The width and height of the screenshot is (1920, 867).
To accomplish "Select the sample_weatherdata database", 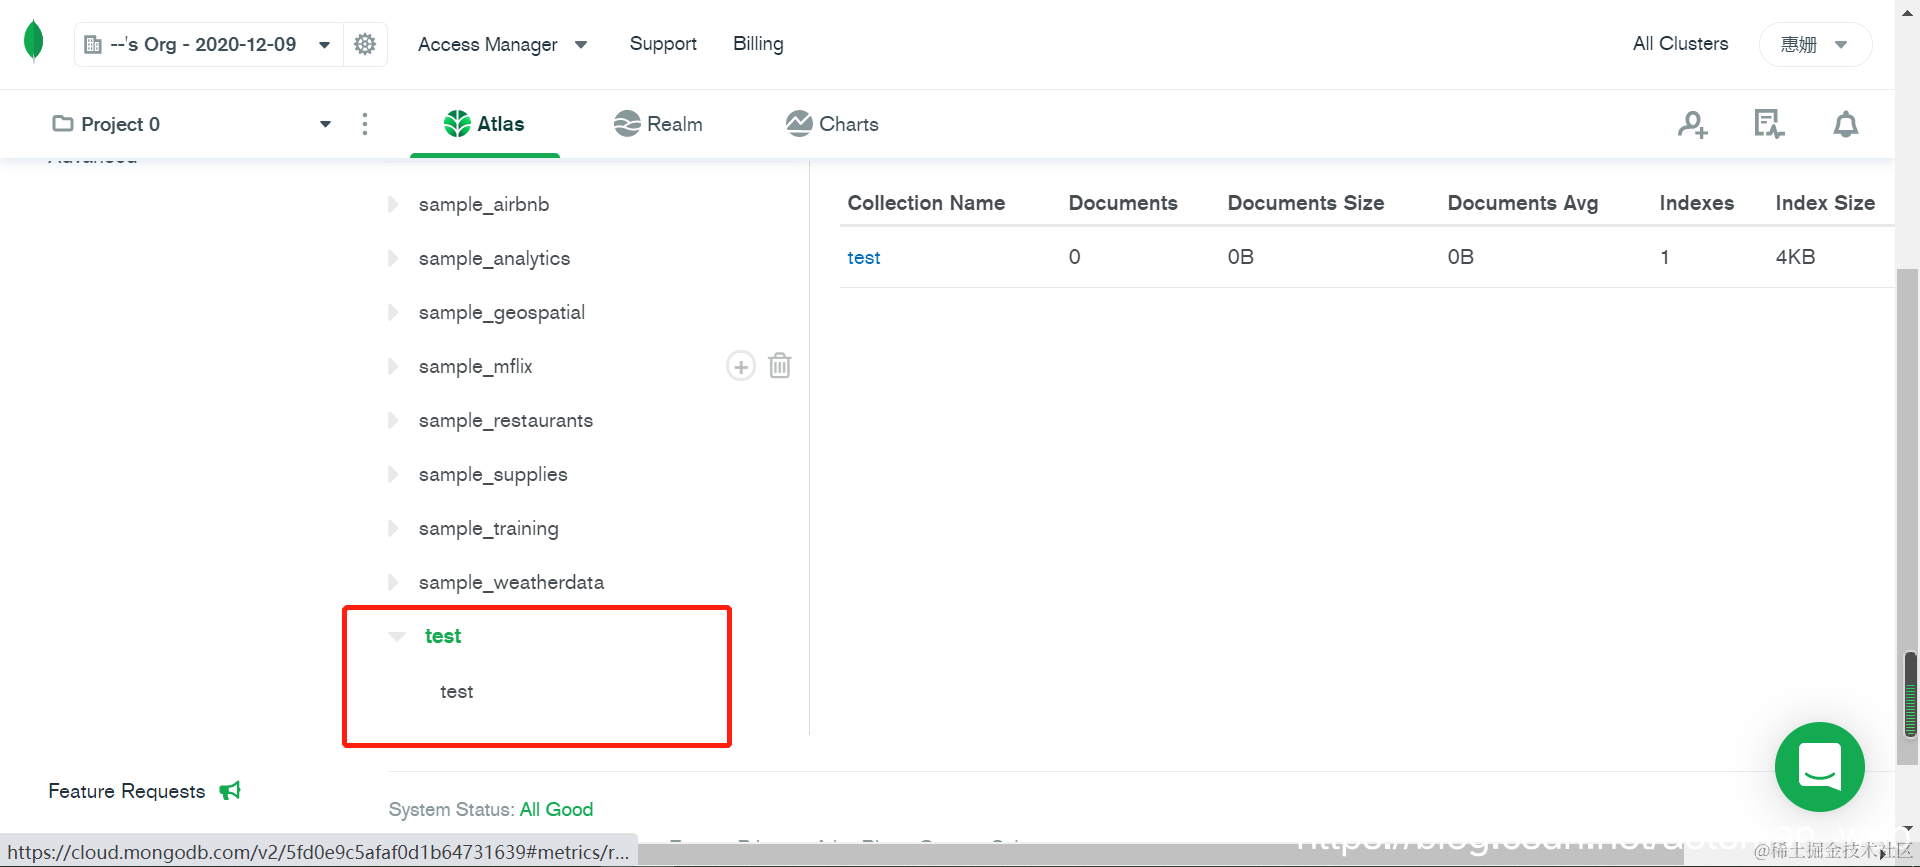I will point(511,582).
